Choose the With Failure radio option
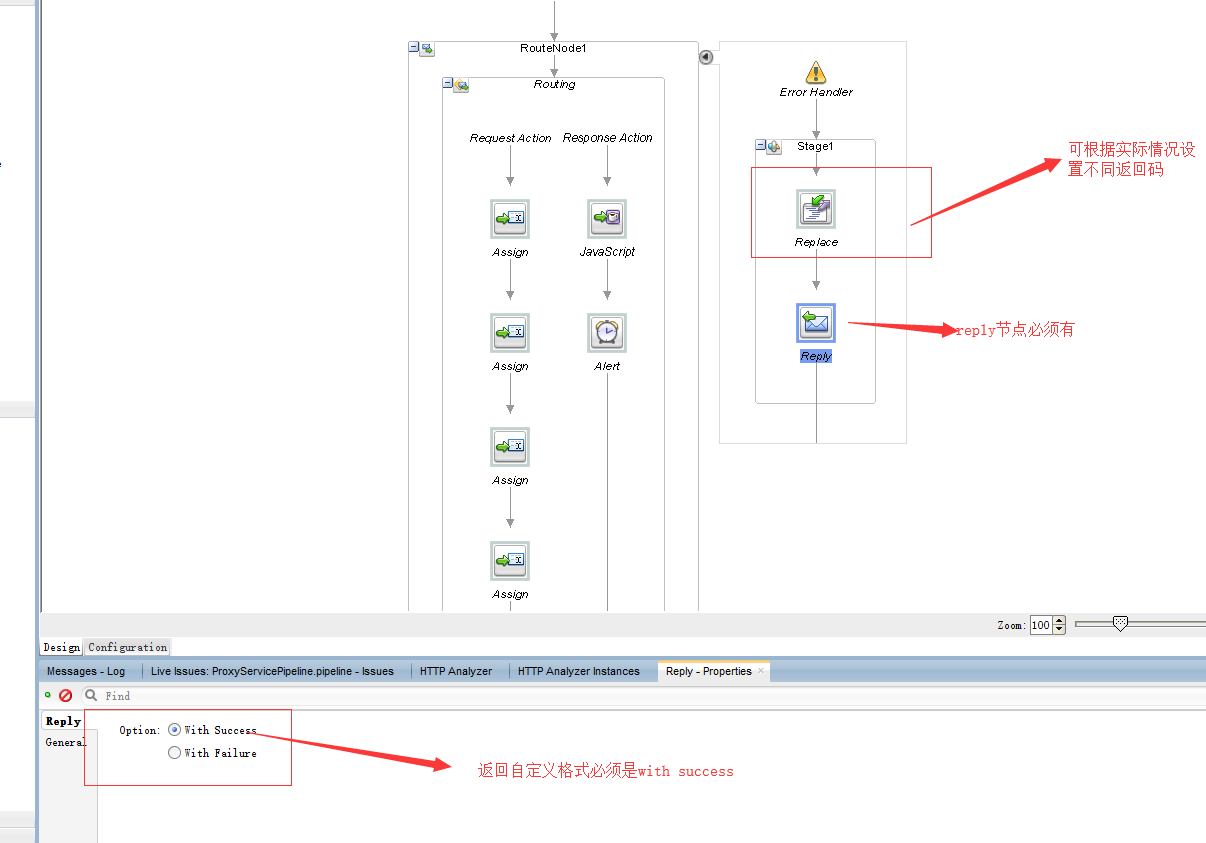1206x843 pixels. (175, 753)
